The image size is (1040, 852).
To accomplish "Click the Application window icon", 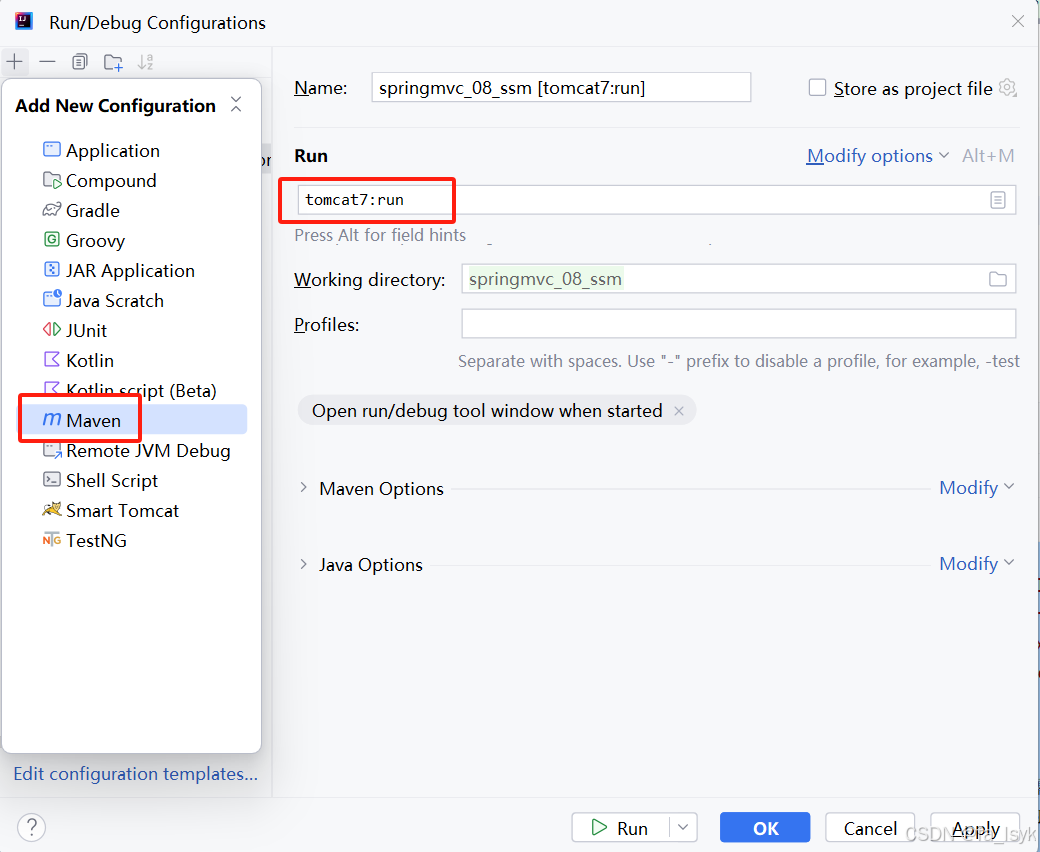I will point(52,149).
